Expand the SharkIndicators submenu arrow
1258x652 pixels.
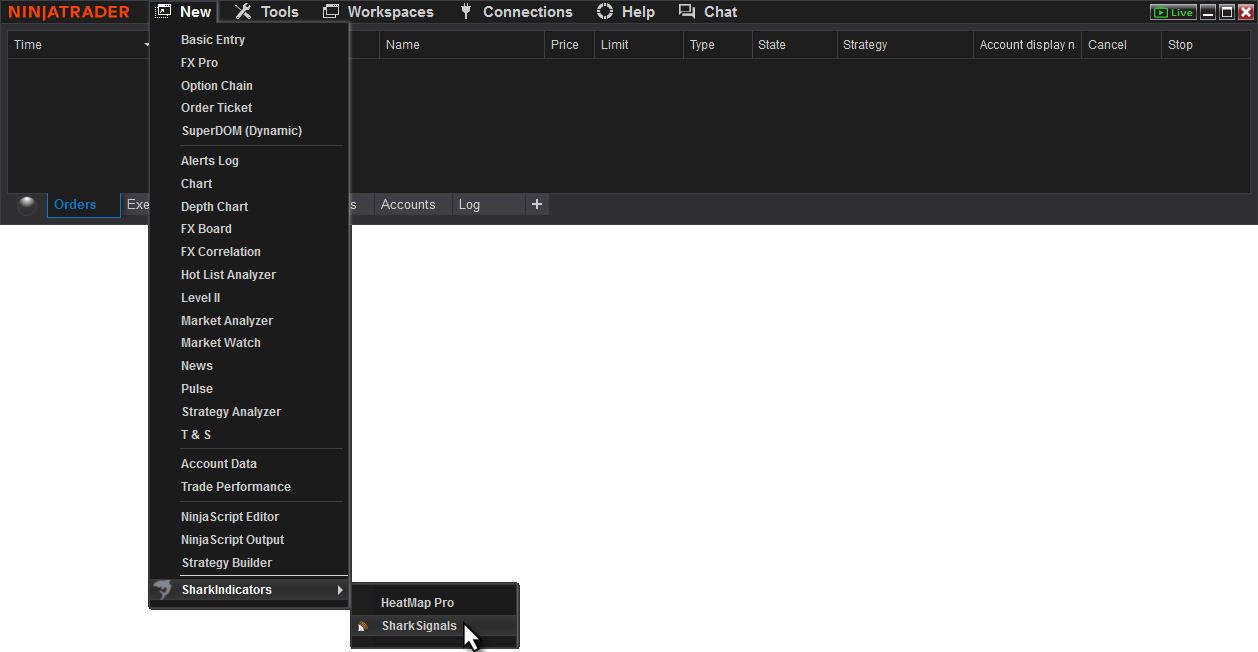[x=340, y=590]
